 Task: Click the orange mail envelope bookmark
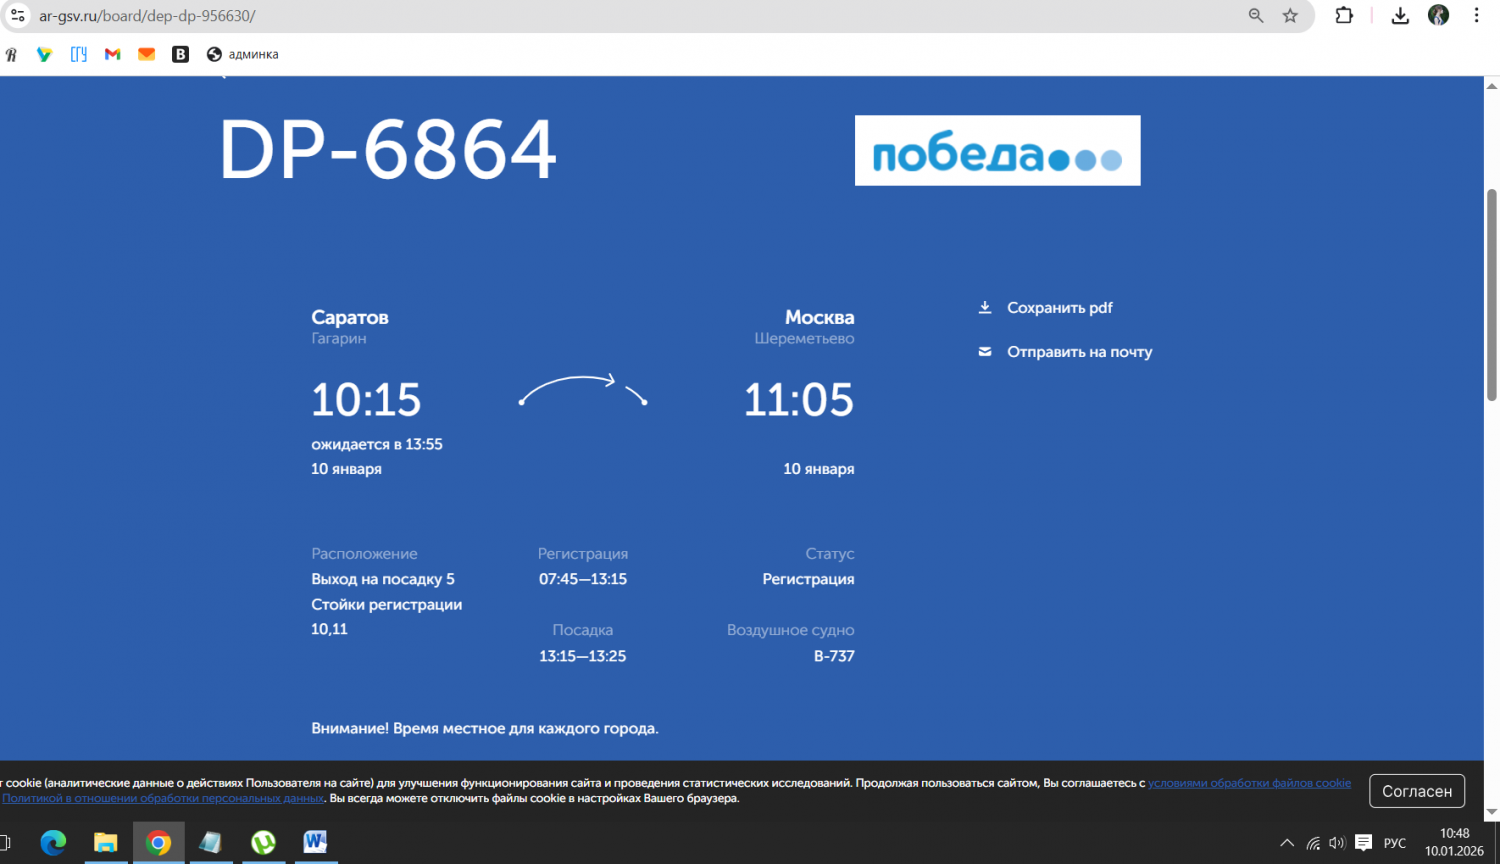(x=146, y=55)
